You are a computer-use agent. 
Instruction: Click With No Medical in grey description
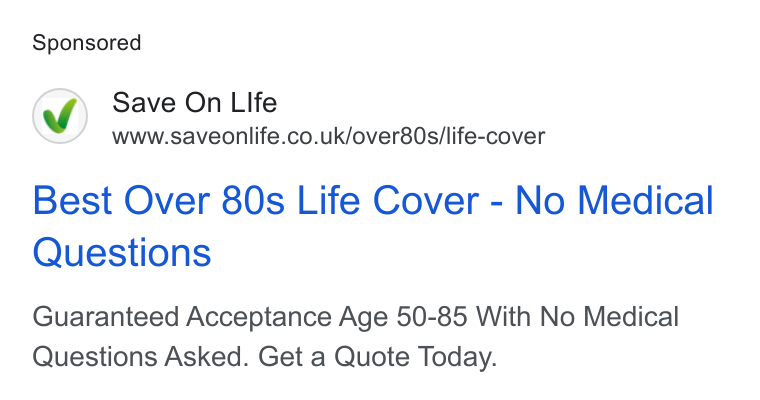[x=577, y=317]
